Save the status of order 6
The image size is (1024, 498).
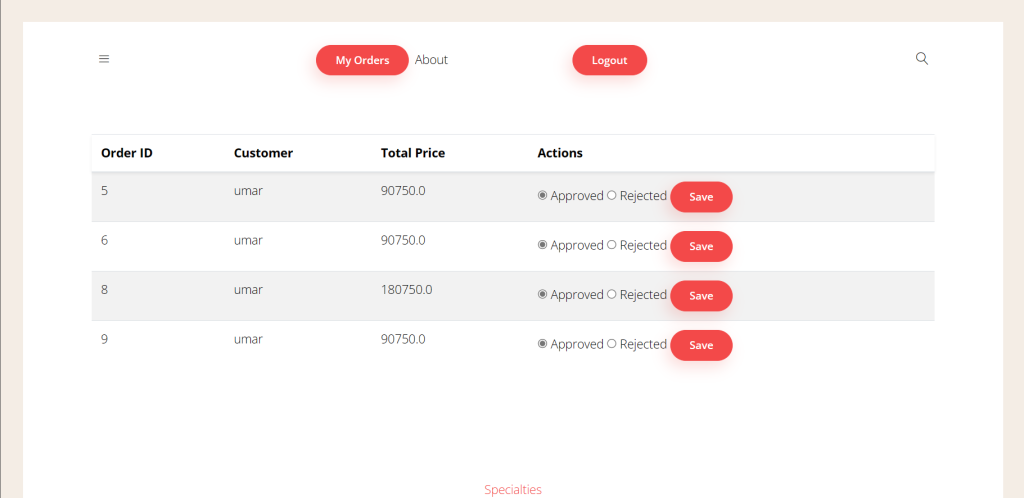701,247
